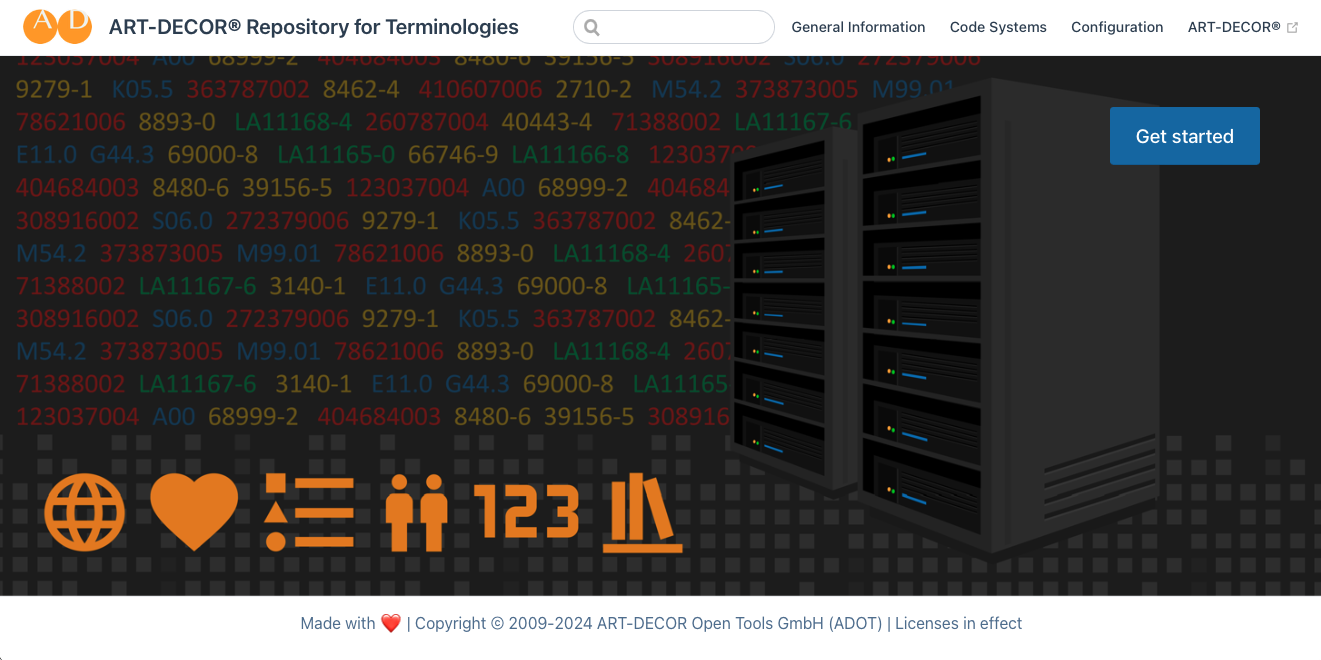
Task: Click the large orange heart icon
Action: [194, 512]
